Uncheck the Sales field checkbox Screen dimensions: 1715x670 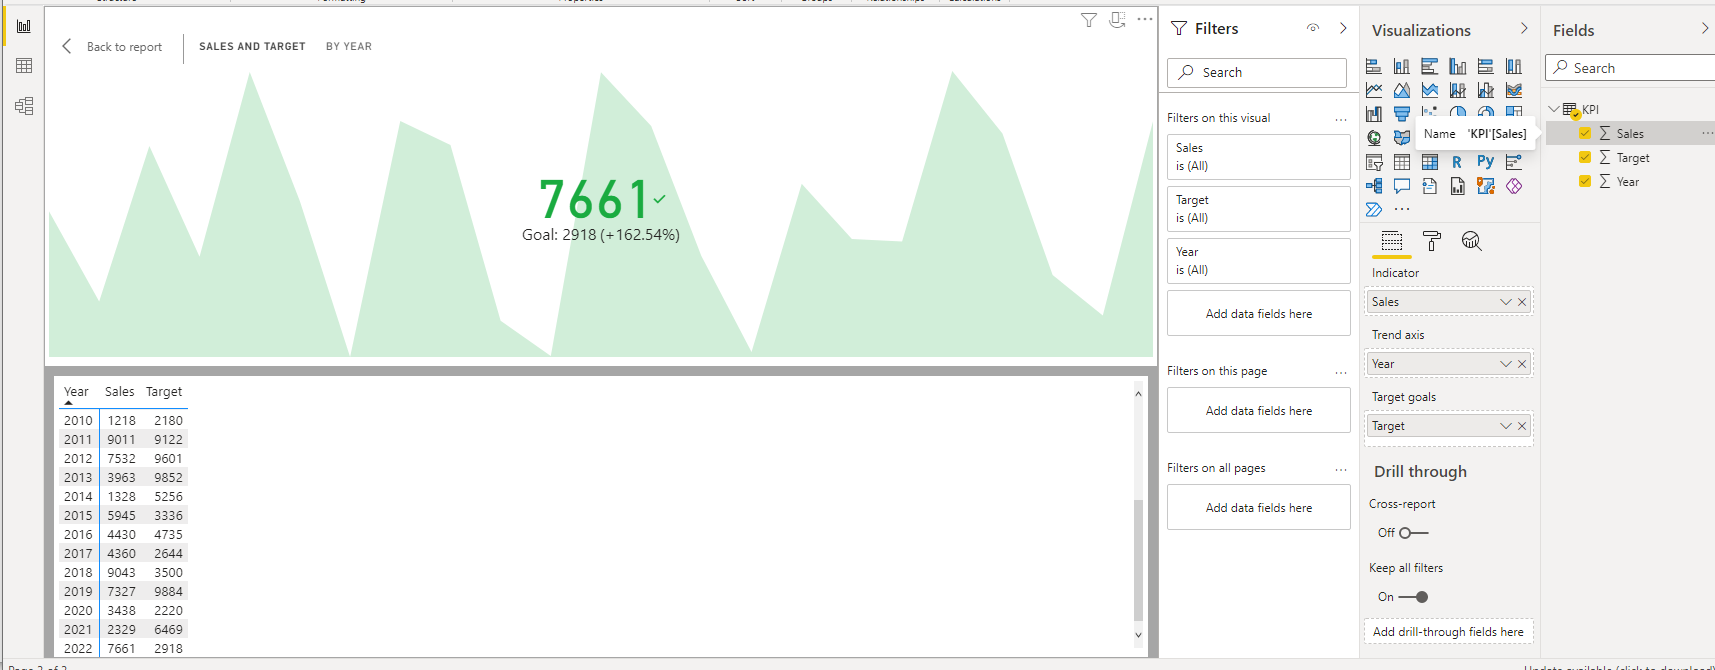pyautogui.click(x=1585, y=133)
